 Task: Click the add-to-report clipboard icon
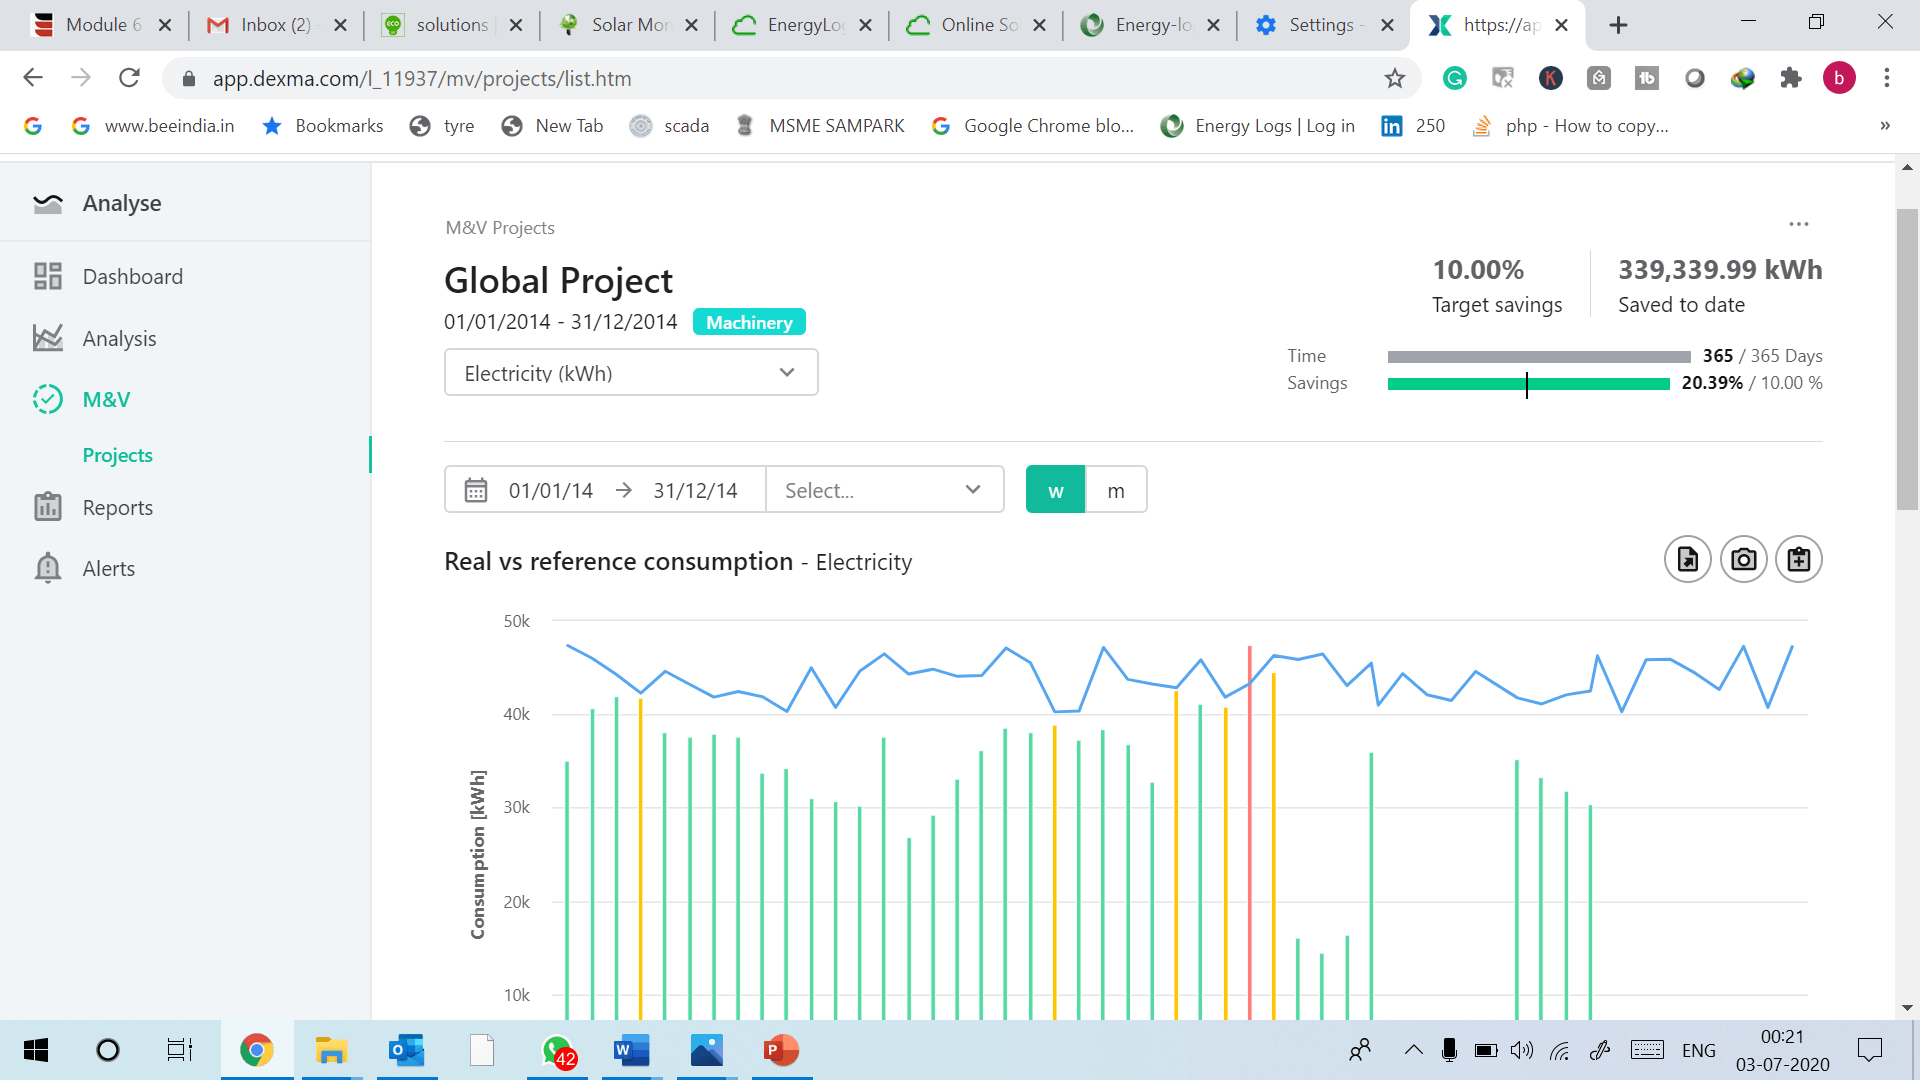coord(1798,559)
